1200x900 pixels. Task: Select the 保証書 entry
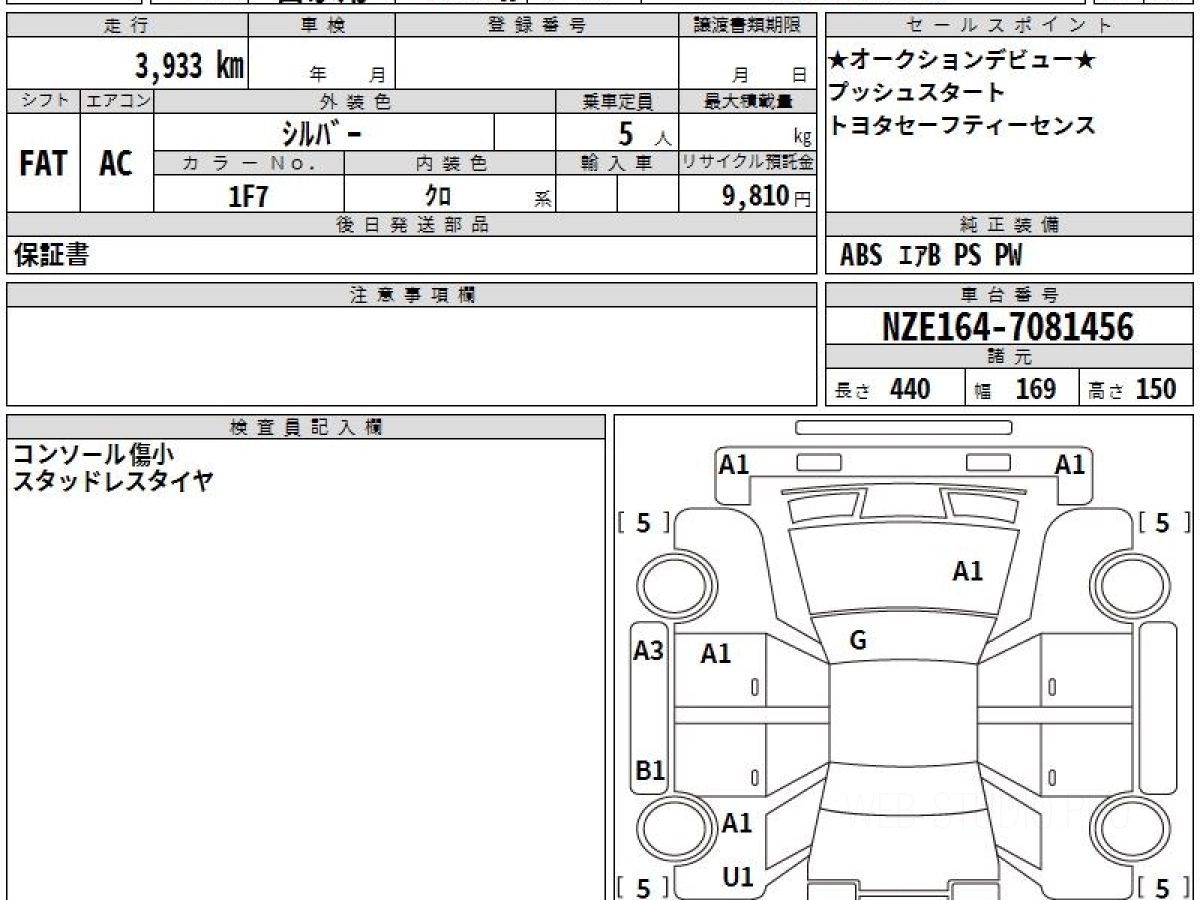tap(51, 255)
